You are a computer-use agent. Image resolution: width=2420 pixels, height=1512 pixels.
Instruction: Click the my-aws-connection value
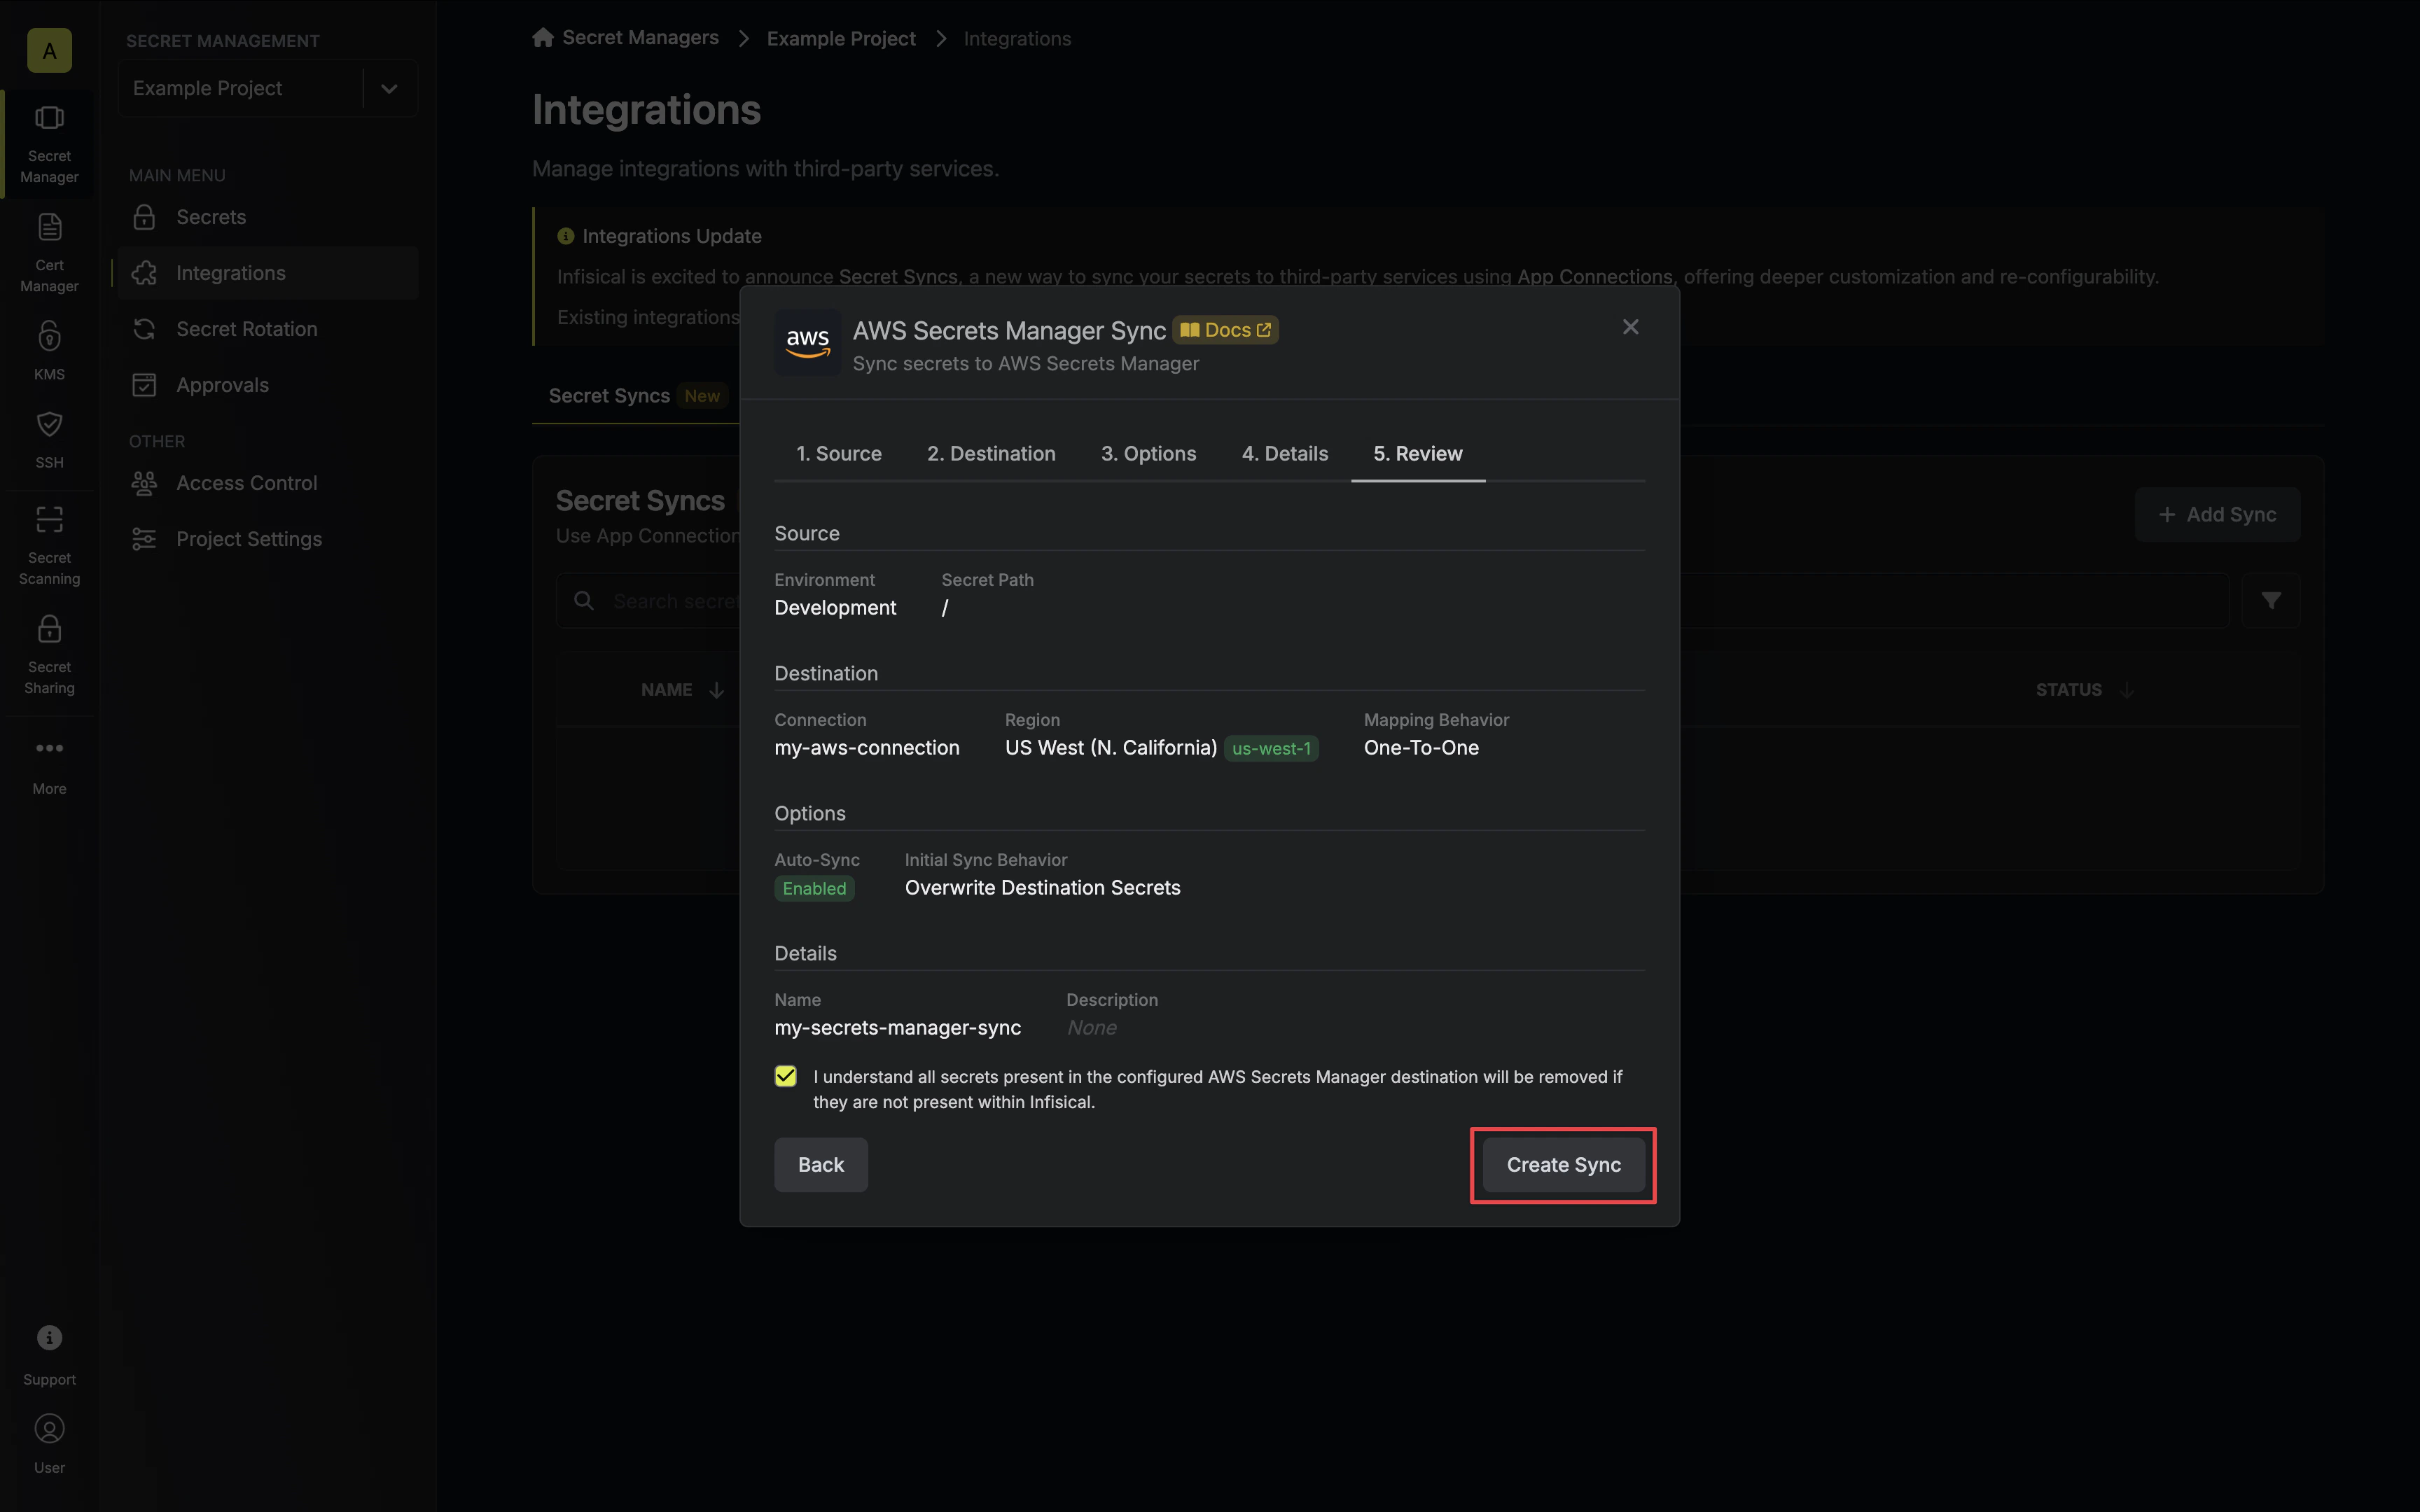pos(867,748)
